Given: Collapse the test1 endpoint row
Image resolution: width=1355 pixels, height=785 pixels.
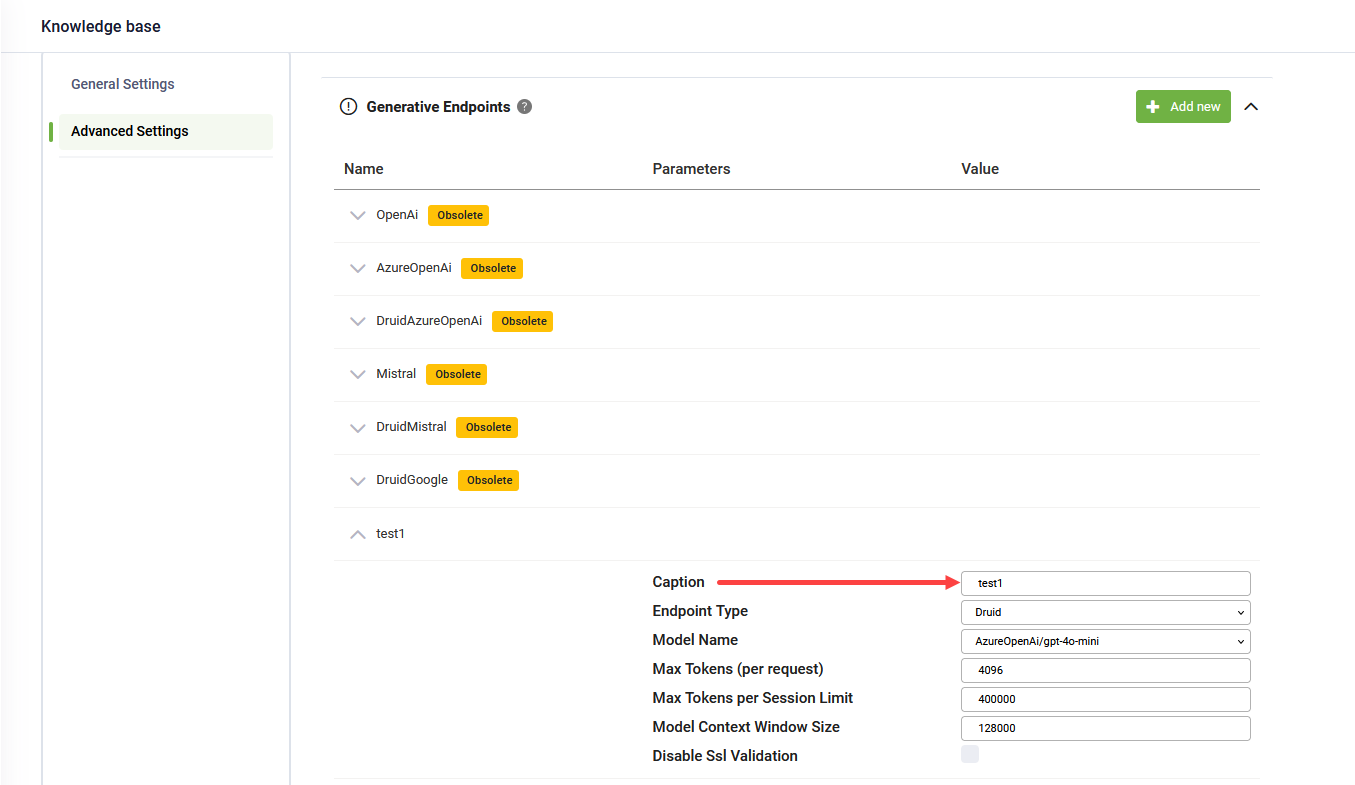Looking at the screenshot, I should click(x=358, y=534).
